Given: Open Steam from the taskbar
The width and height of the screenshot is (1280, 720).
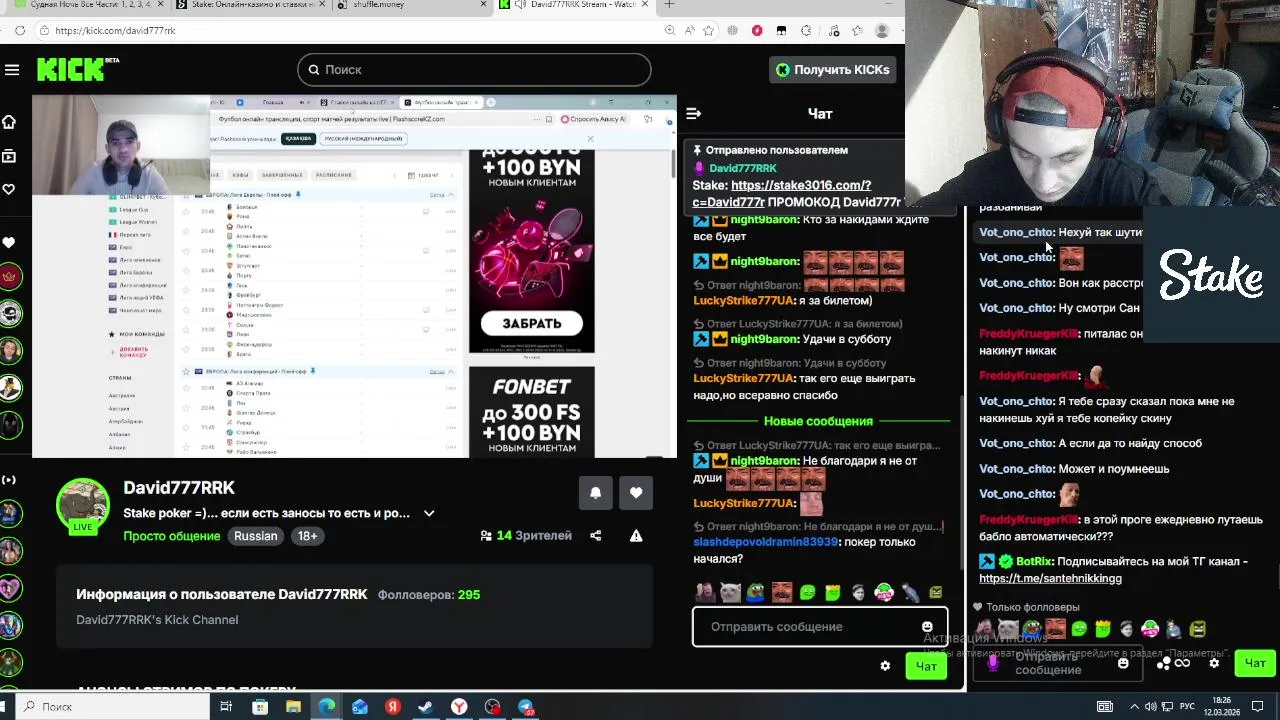Looking at the screenshot, I should pos(426,707).
